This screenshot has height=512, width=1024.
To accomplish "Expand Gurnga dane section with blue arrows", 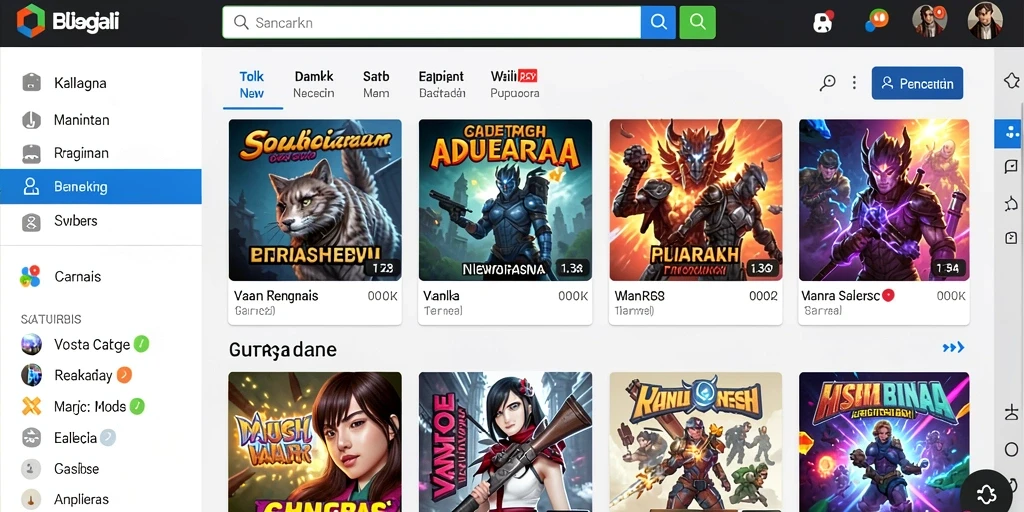I will click(953, 347).
